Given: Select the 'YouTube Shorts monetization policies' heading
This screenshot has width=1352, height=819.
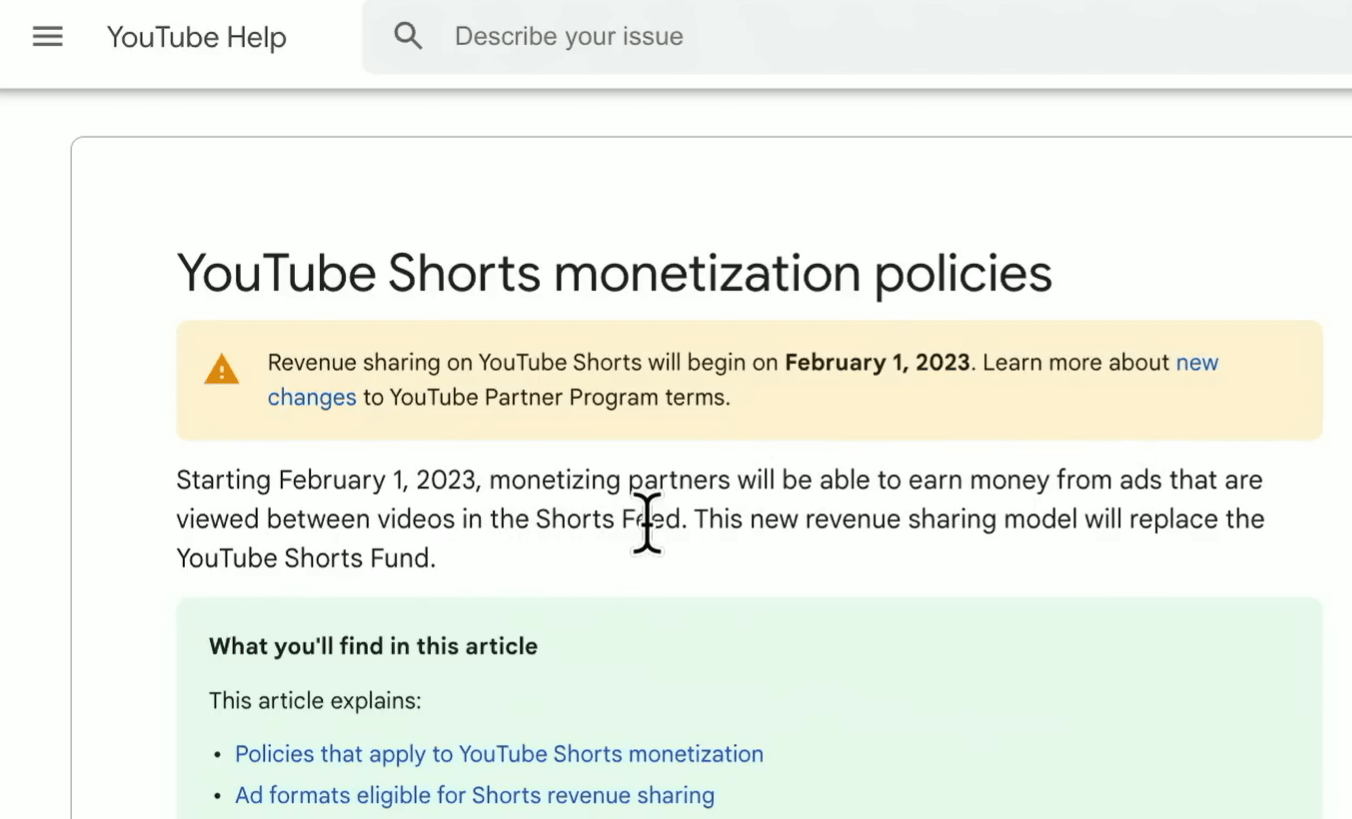Looking at the screenshot, I should (x=614, y=272).
